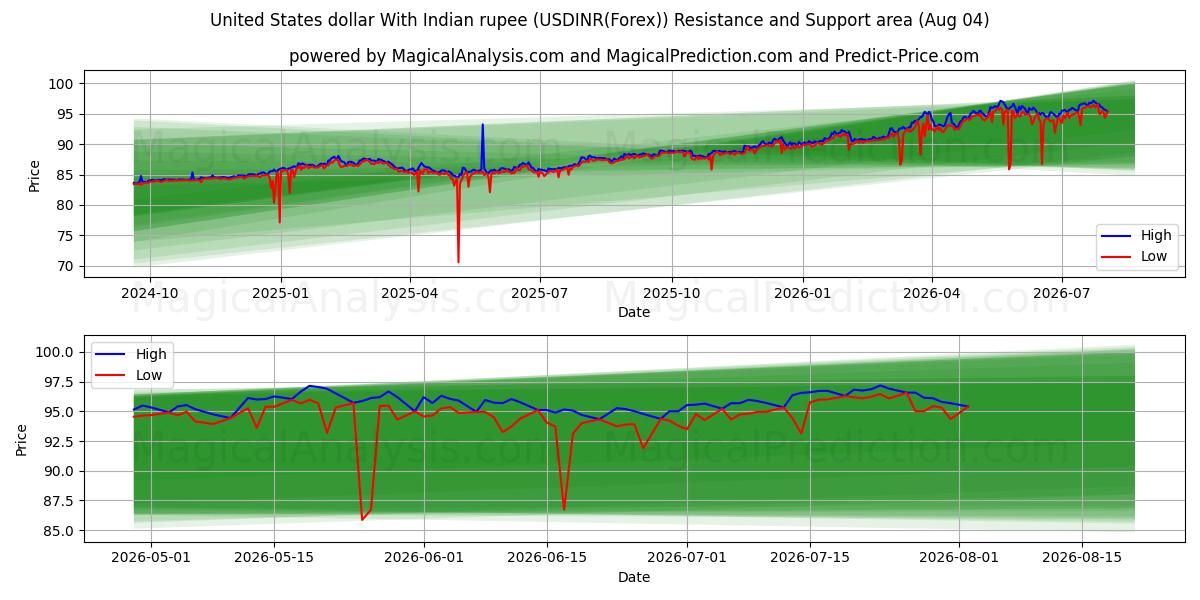Click the '2026-08-15' date tick label
The image size is (1200, 600).
[x=1082, y=558]
